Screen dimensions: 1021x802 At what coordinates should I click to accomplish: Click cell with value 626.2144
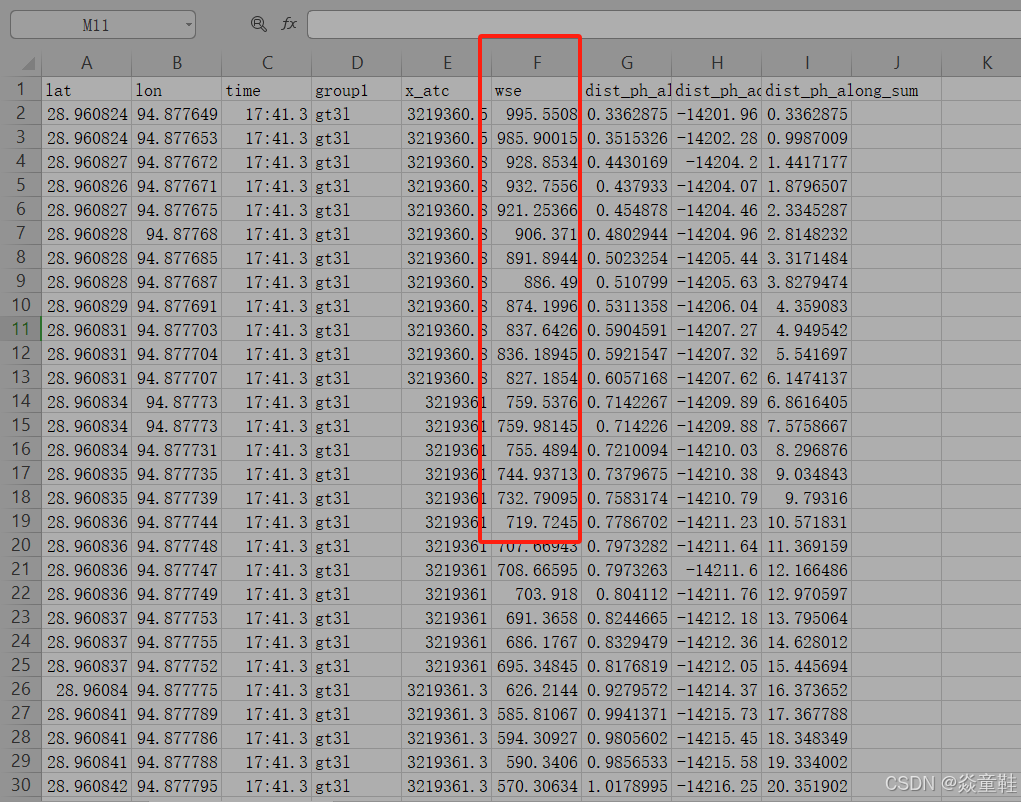[x=537, y=690]
